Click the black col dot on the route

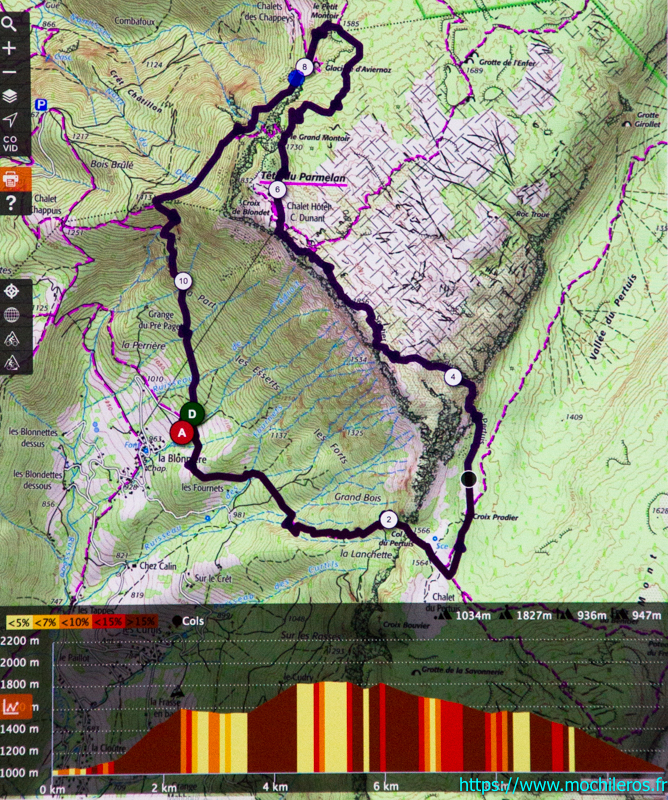(x=468, y=479)
